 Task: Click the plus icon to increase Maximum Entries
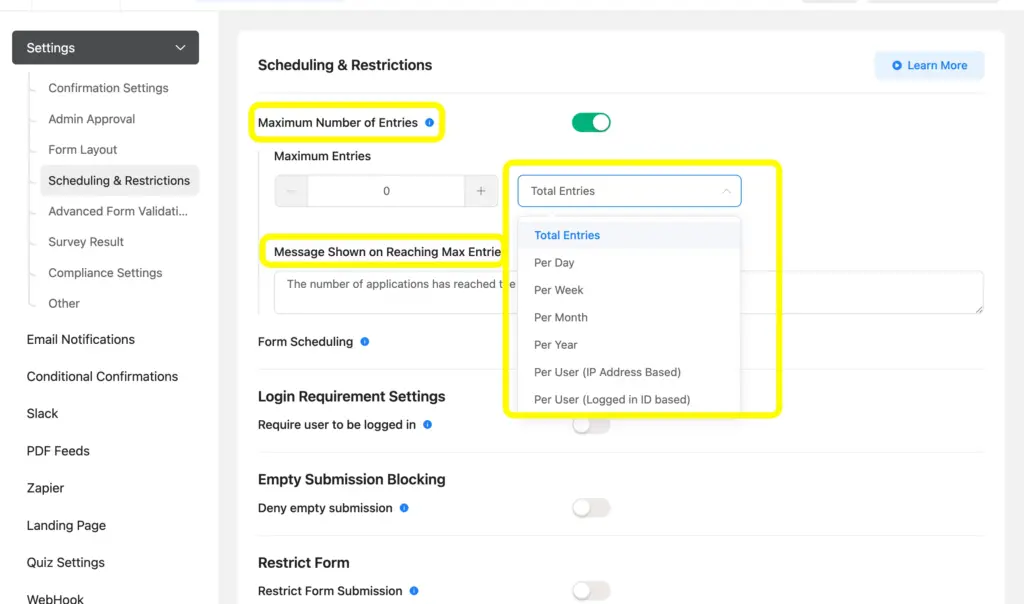pyautogui.click(x=481, y=190)
